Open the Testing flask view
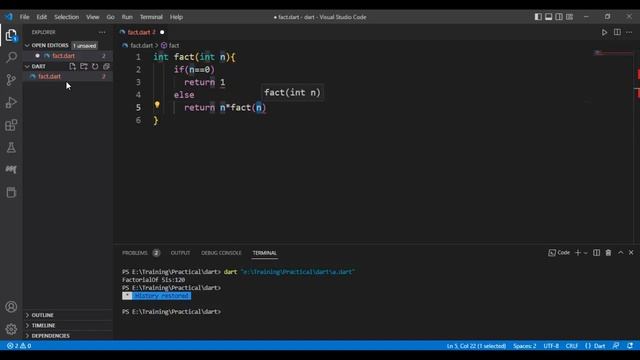640x360 pixels. [x=11, y=147]
